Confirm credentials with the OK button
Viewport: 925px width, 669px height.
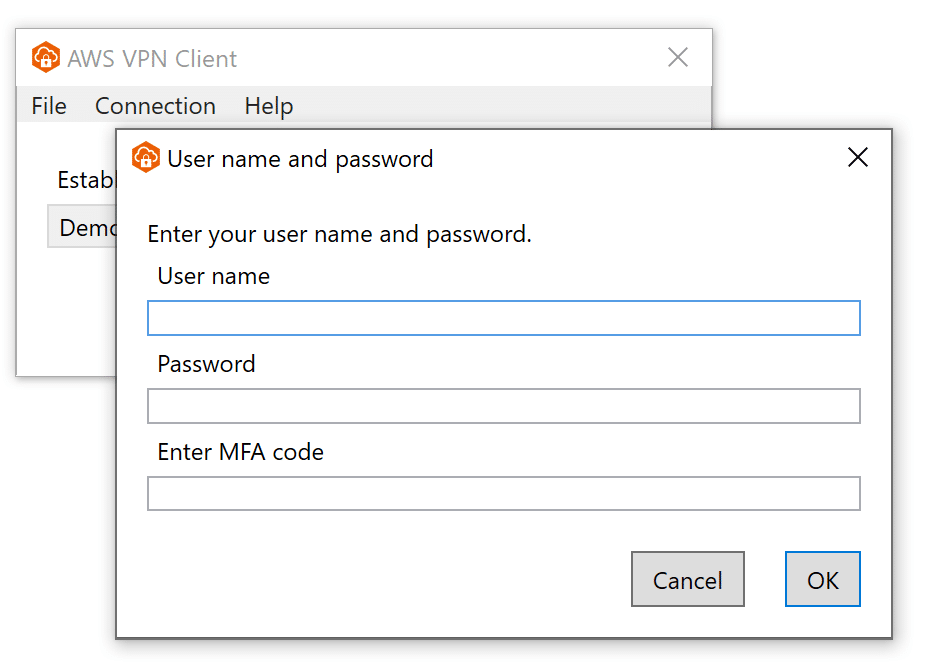pyautogui.click(x=822, y=580)
